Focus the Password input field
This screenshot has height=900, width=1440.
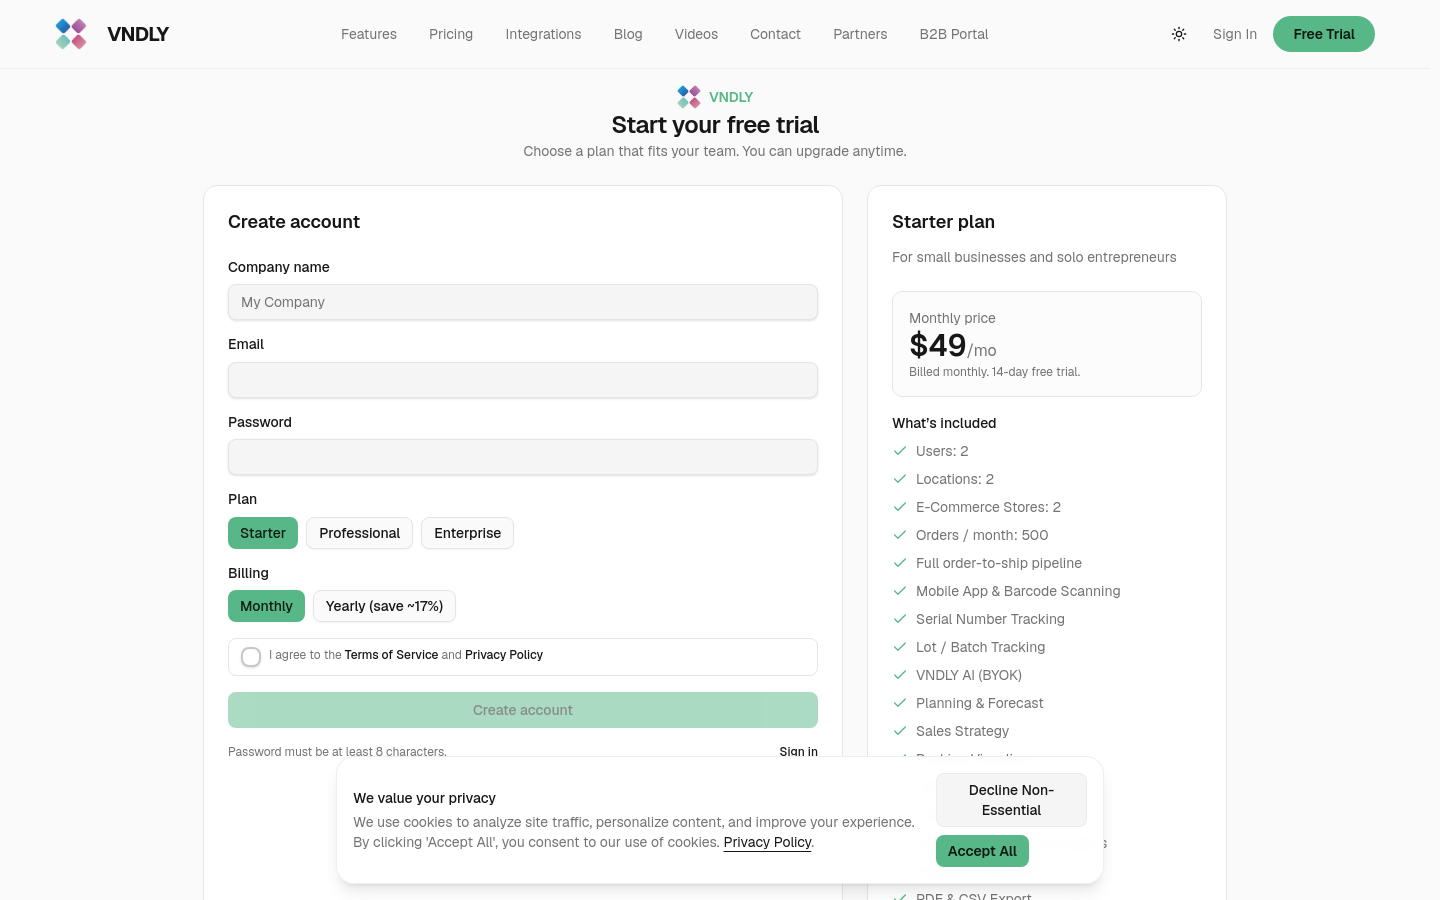(523, 457)
